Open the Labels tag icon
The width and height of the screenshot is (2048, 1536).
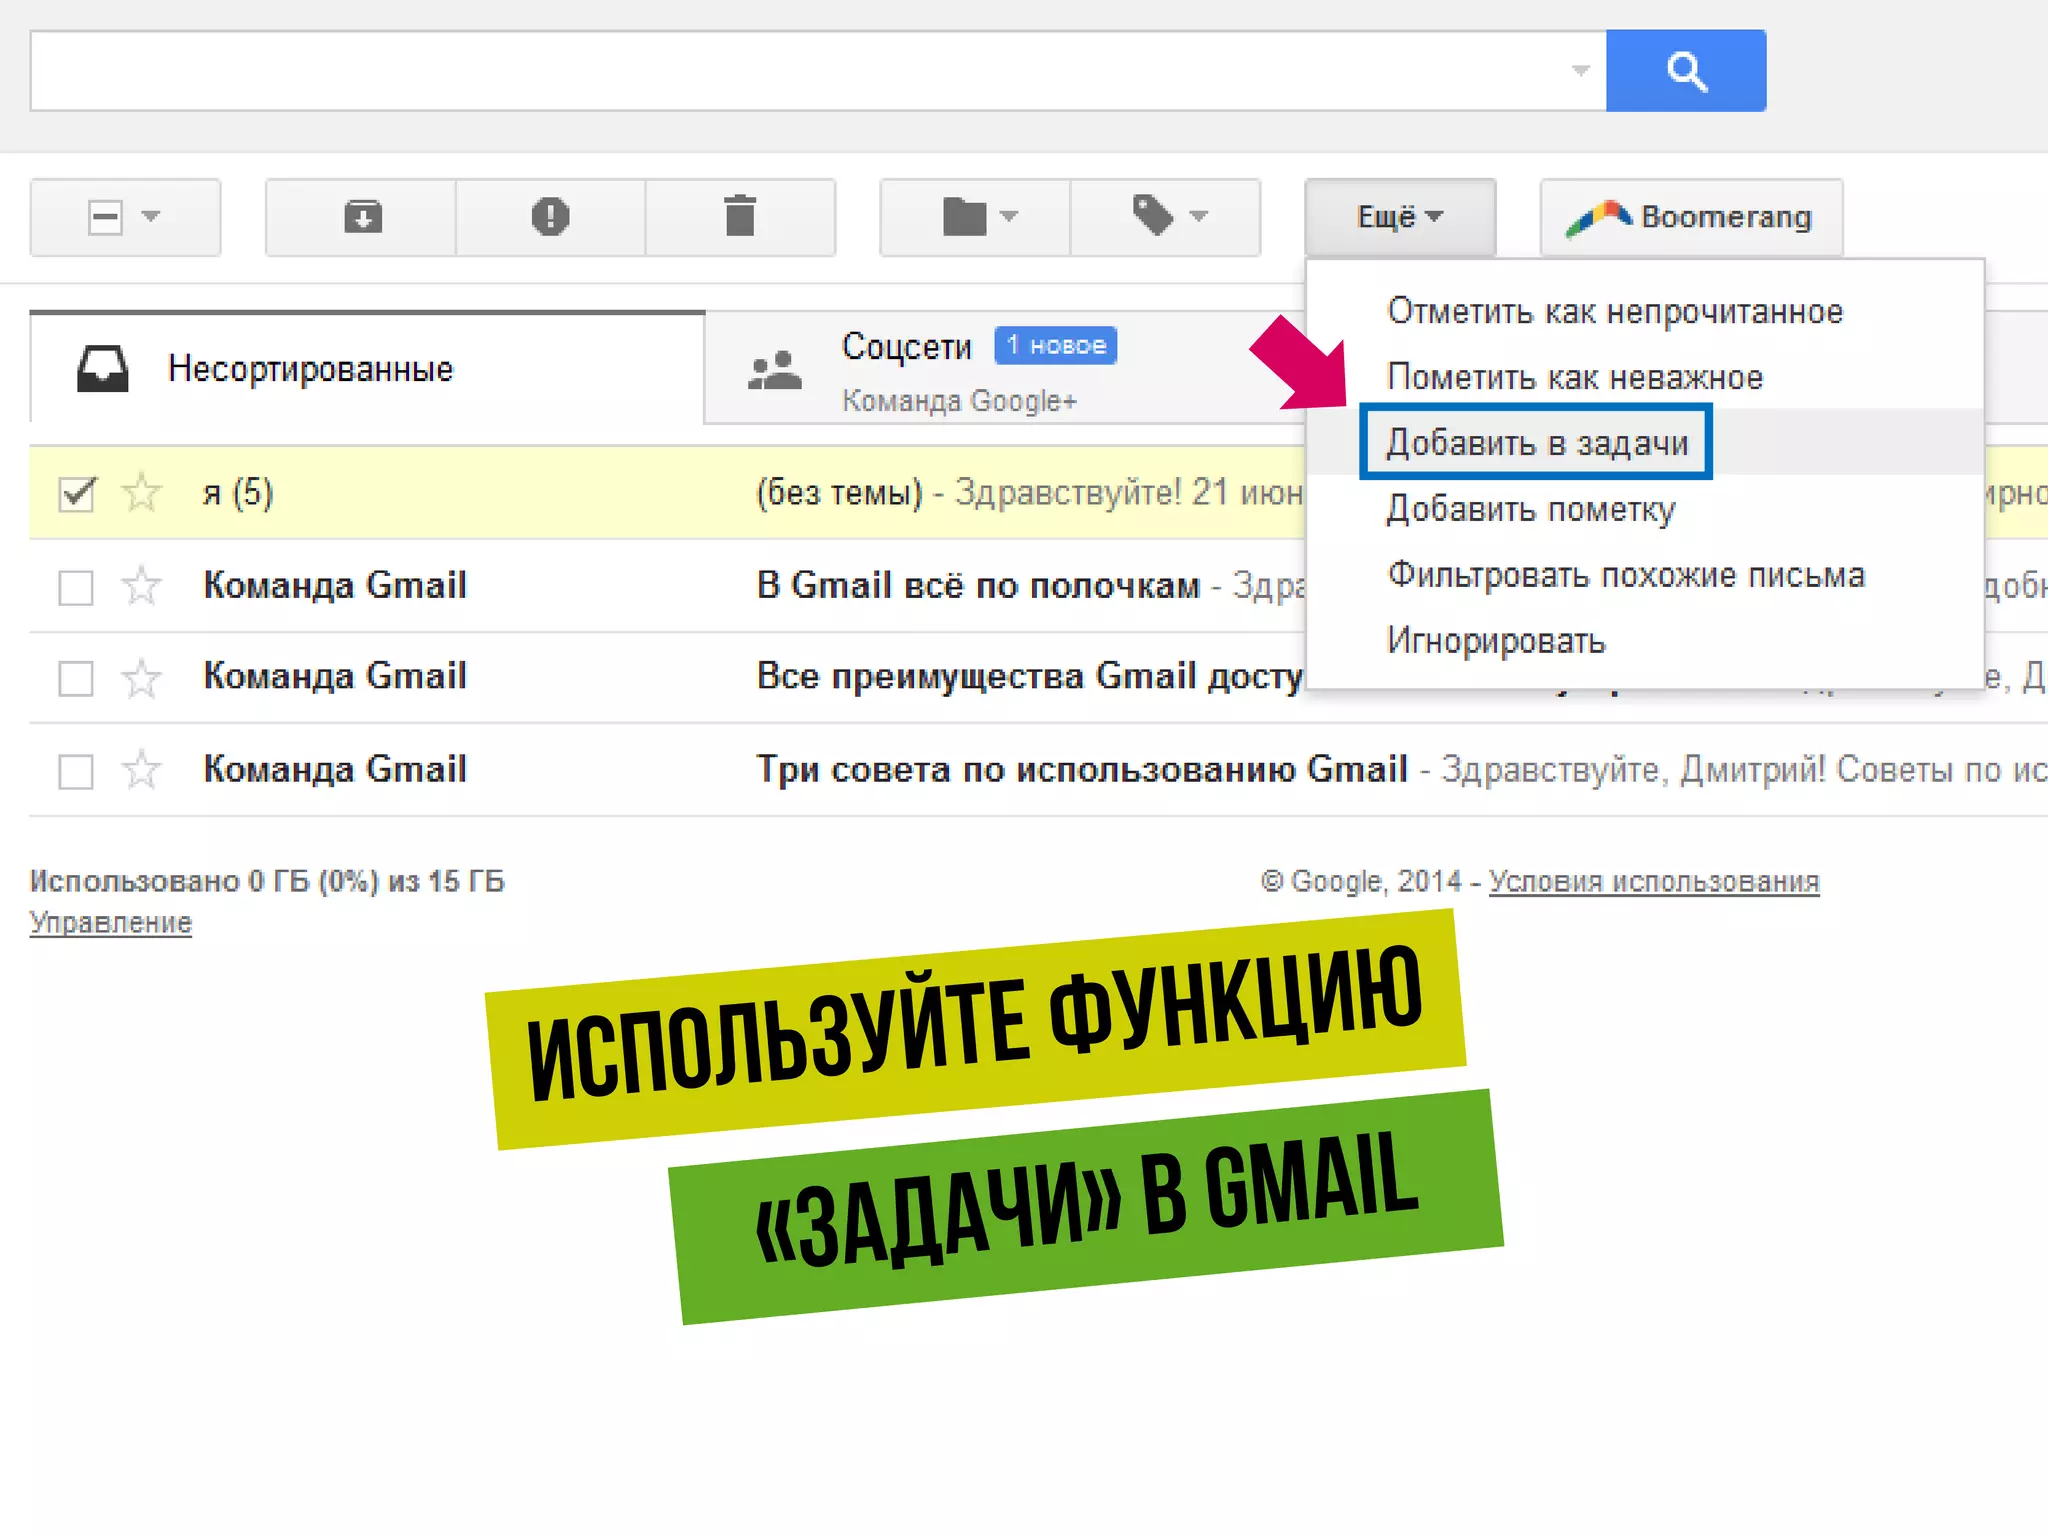click(x=1166, y=217)
